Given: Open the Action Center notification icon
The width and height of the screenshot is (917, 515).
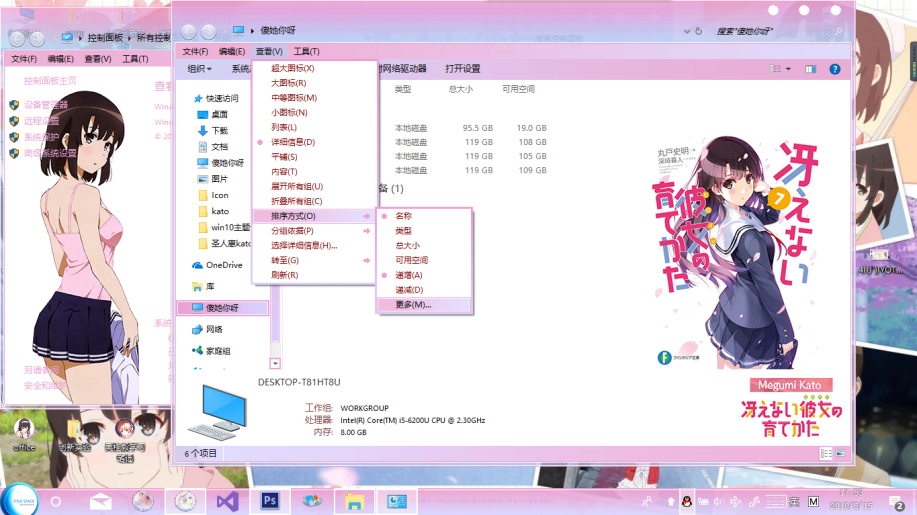Looking at the screenshot, I should coord(896,503).
